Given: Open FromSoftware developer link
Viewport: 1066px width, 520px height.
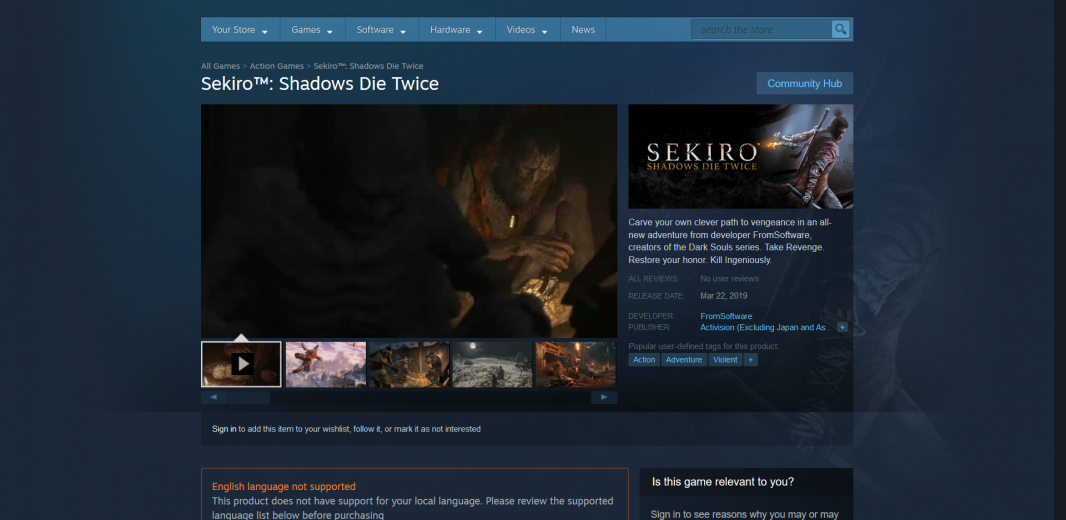Looking at the screenshot, I should tap(726, 316).
